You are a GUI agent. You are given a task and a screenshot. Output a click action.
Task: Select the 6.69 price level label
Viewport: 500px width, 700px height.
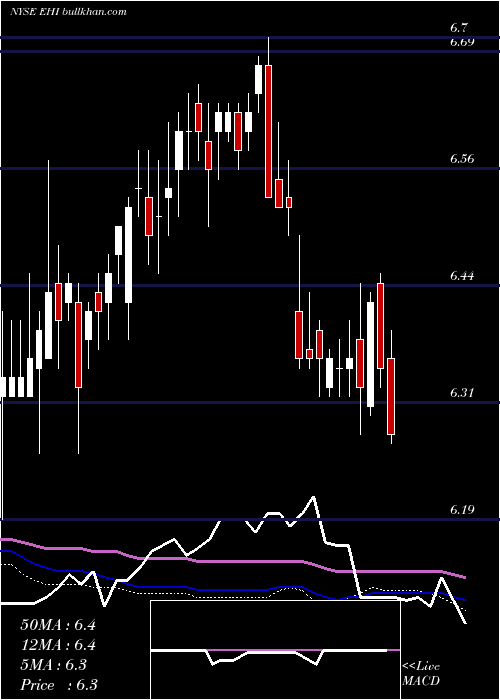click(462, 42)
